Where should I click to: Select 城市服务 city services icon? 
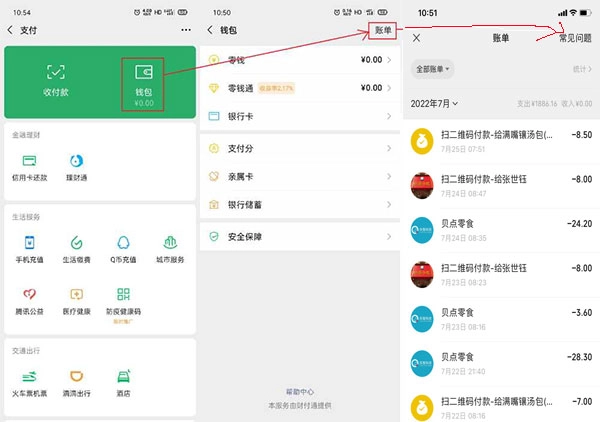[x=170, y=247]
